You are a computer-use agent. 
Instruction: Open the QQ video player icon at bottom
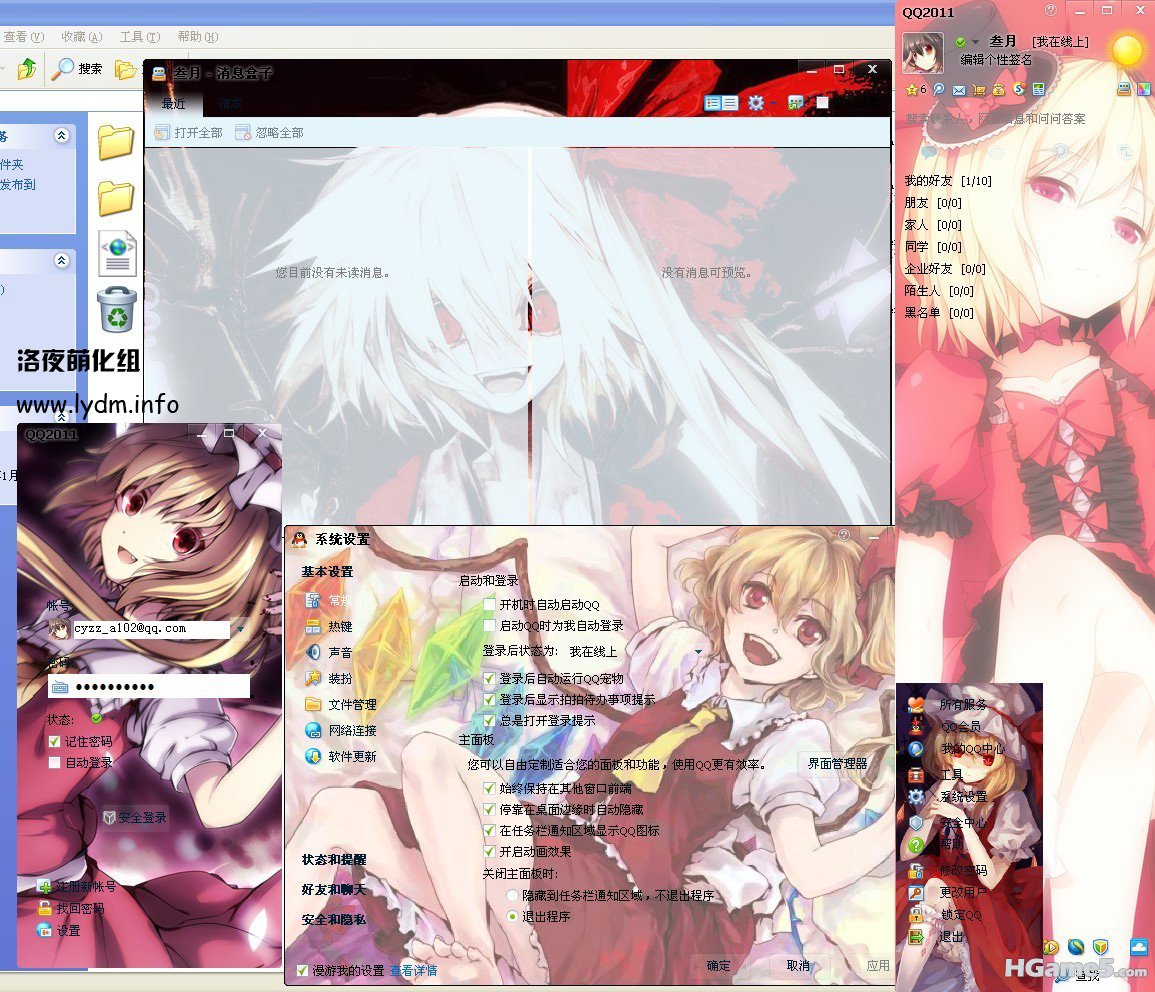(1051, 946)
